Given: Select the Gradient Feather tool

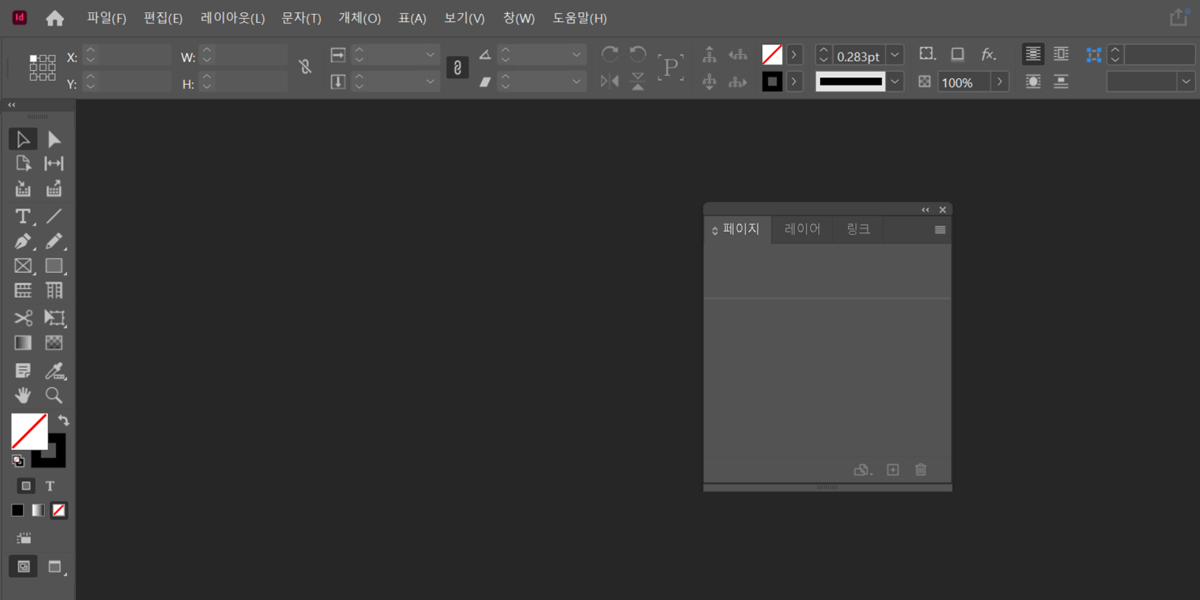Looking at the screenshot, I should tap(55, 343).
